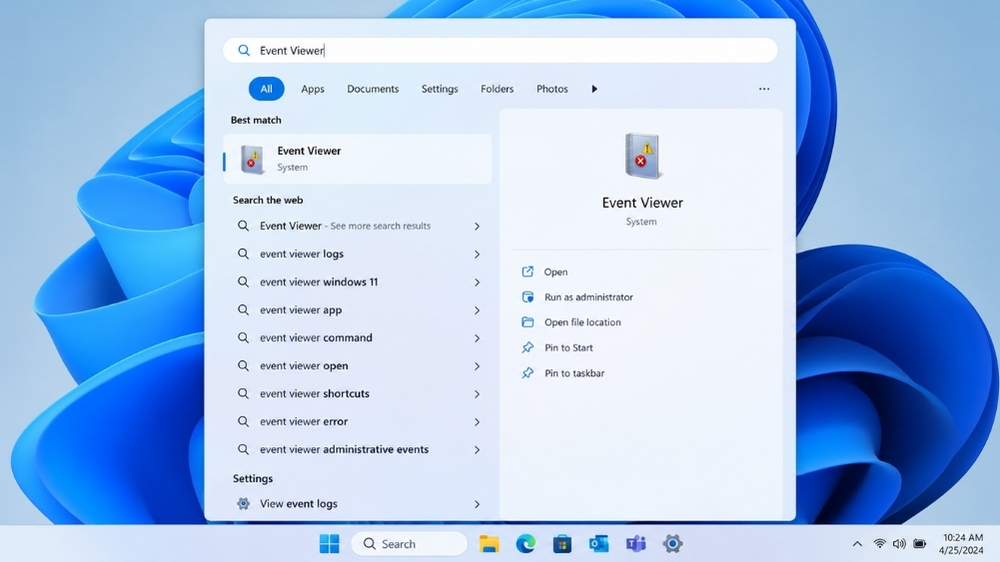This screenshot has height=562, width=1000.
Task: Show hidden icons in system tray
Action: [857, 544]
